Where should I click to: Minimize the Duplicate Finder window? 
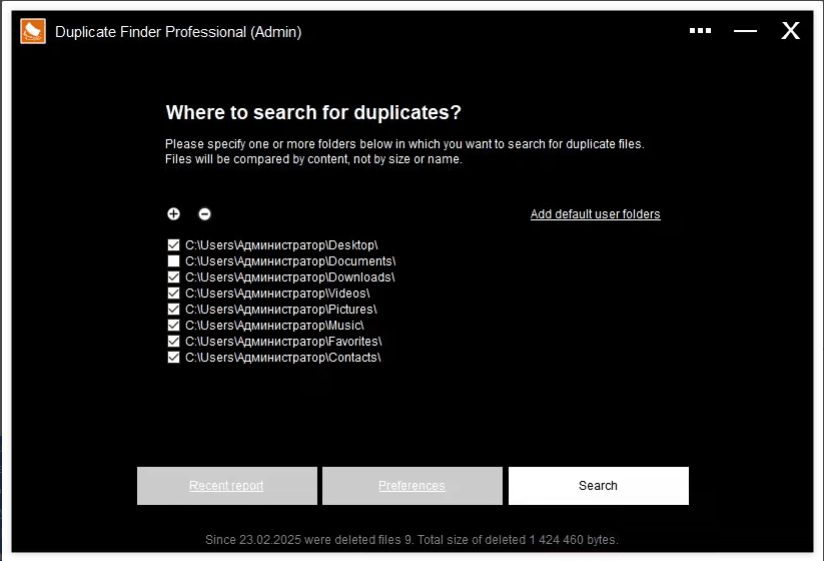pos(745,31)
